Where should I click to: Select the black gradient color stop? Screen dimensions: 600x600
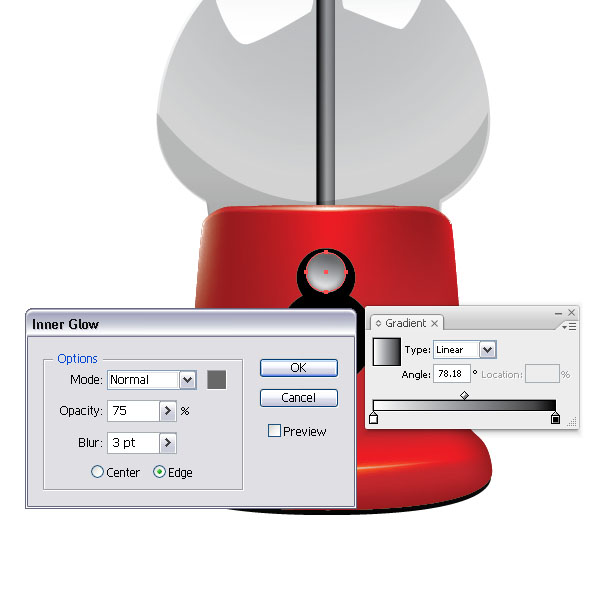point(555,418)
